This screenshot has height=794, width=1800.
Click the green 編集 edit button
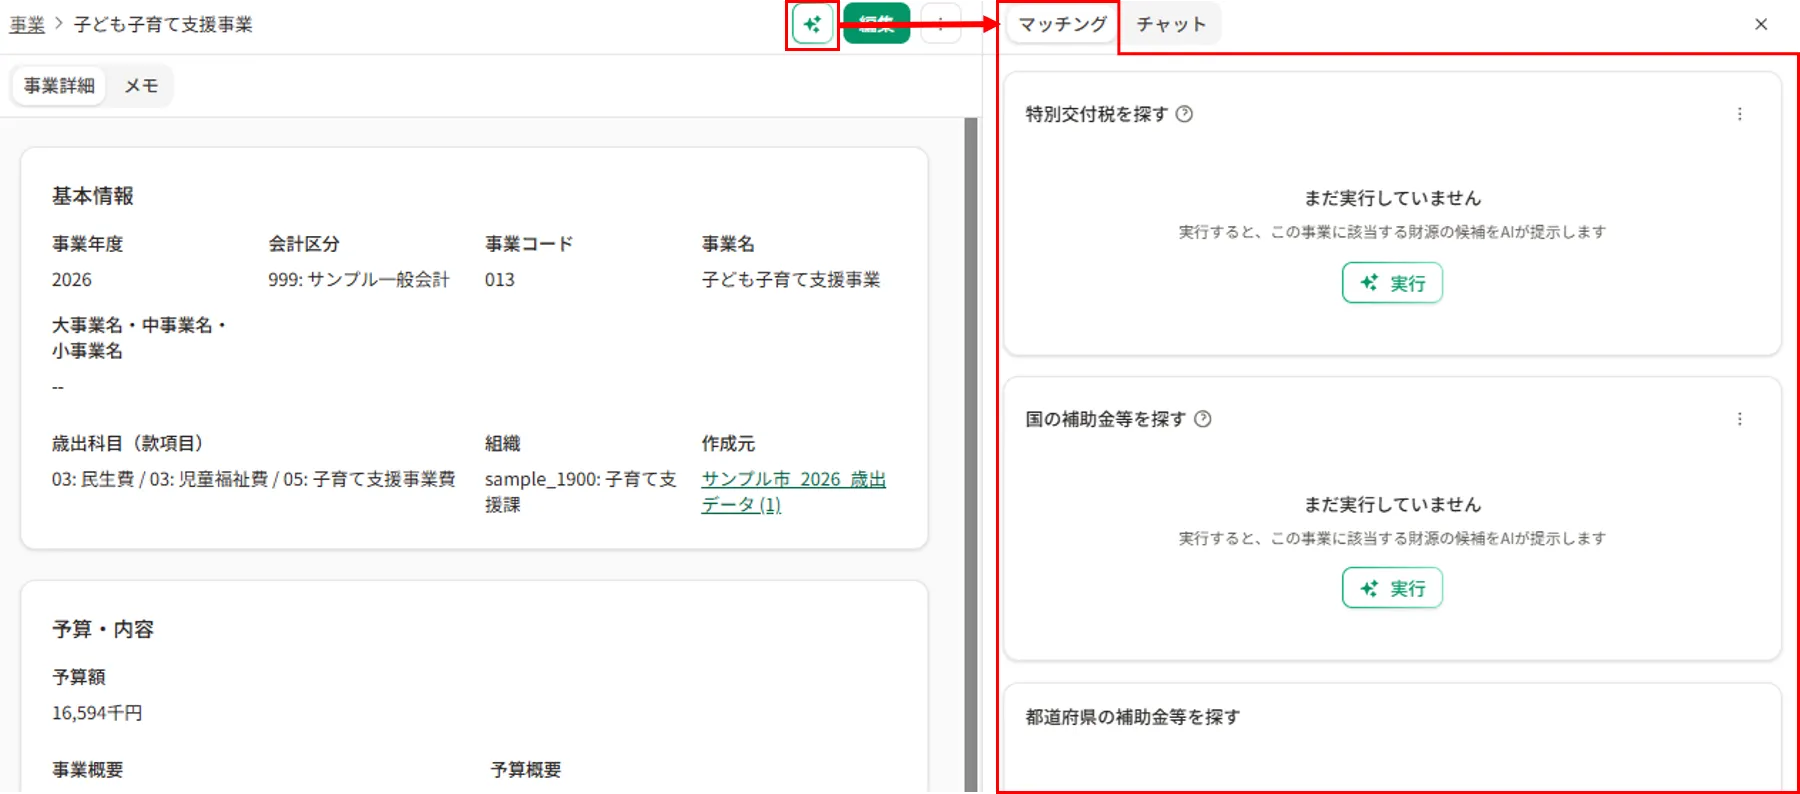point(876,24)
